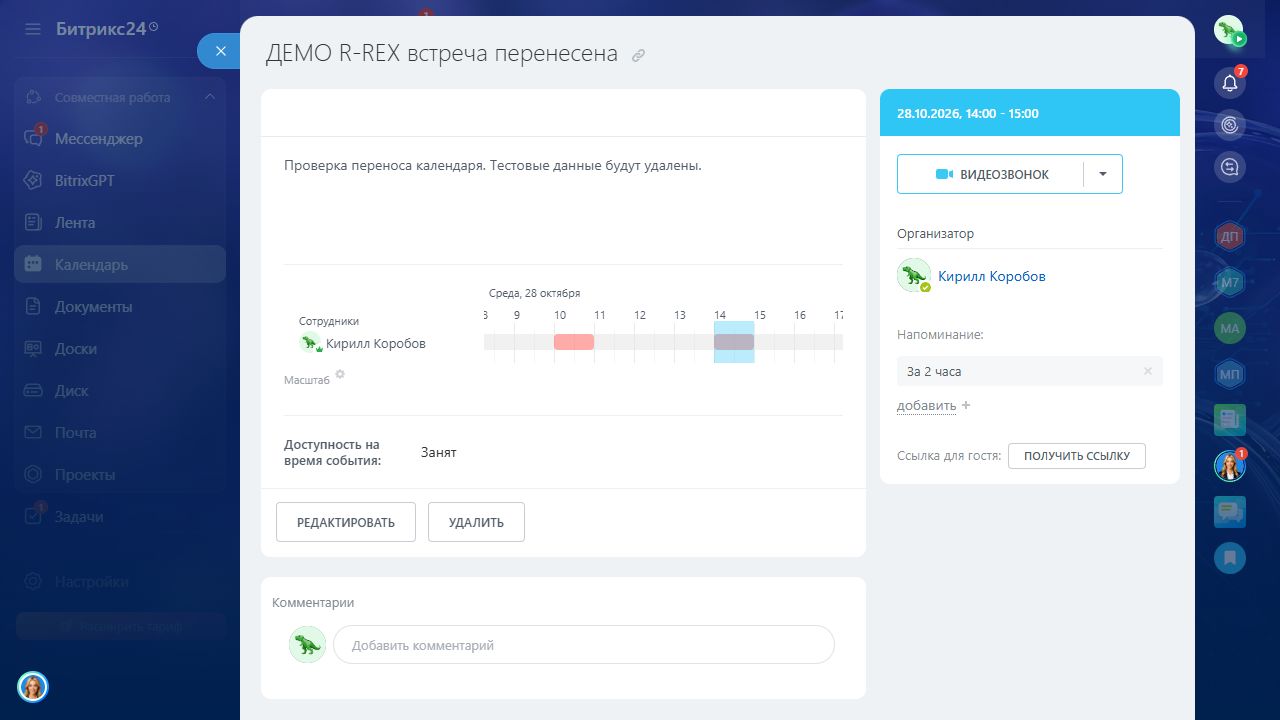Click the РЕДАКТИРОВАТЬ button

tap(346, 522)
